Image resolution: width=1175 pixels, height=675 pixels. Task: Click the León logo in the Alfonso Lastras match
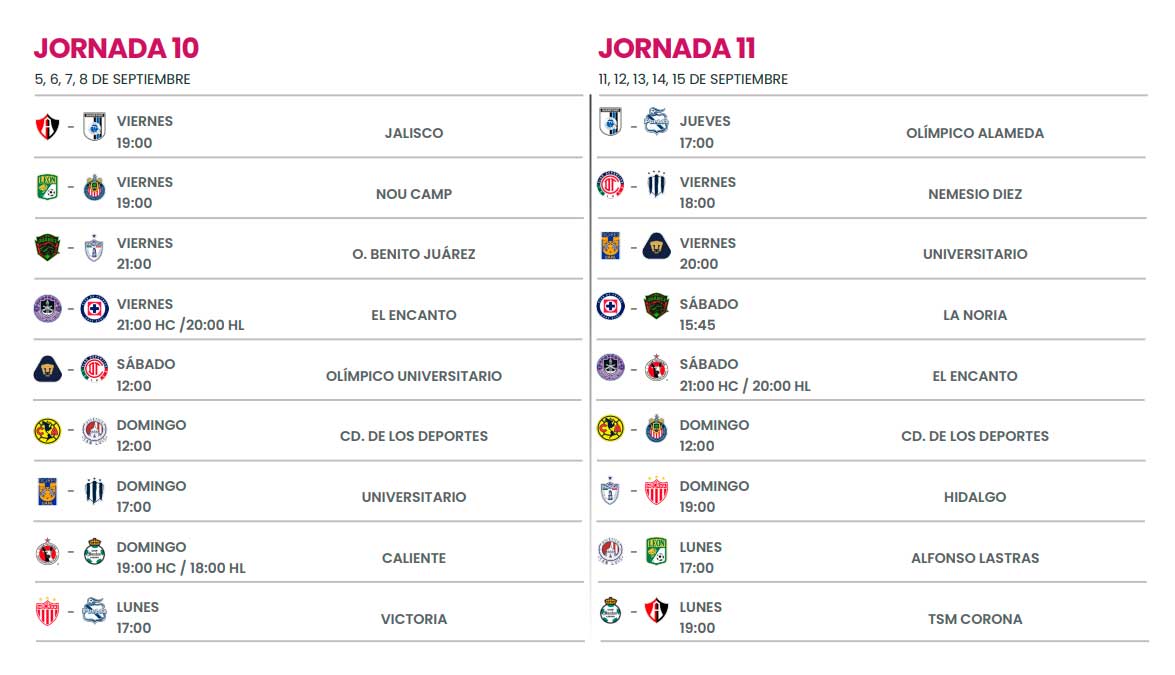[x=657, y=550]
